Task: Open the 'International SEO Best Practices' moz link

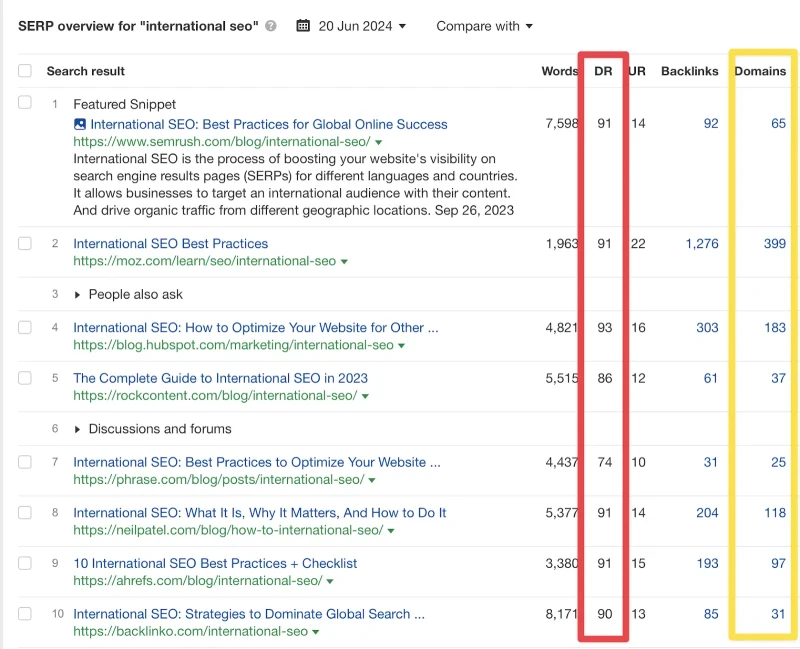Action: pos(170,243)
